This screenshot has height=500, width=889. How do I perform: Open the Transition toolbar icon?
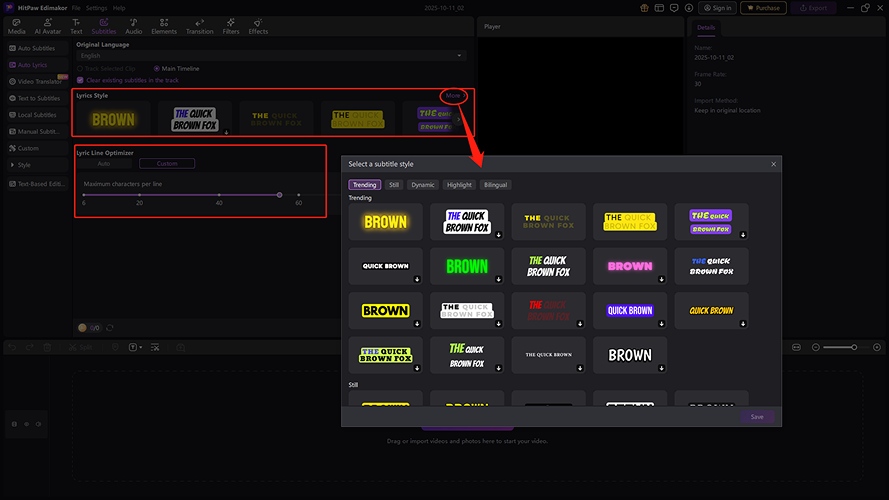199,24
